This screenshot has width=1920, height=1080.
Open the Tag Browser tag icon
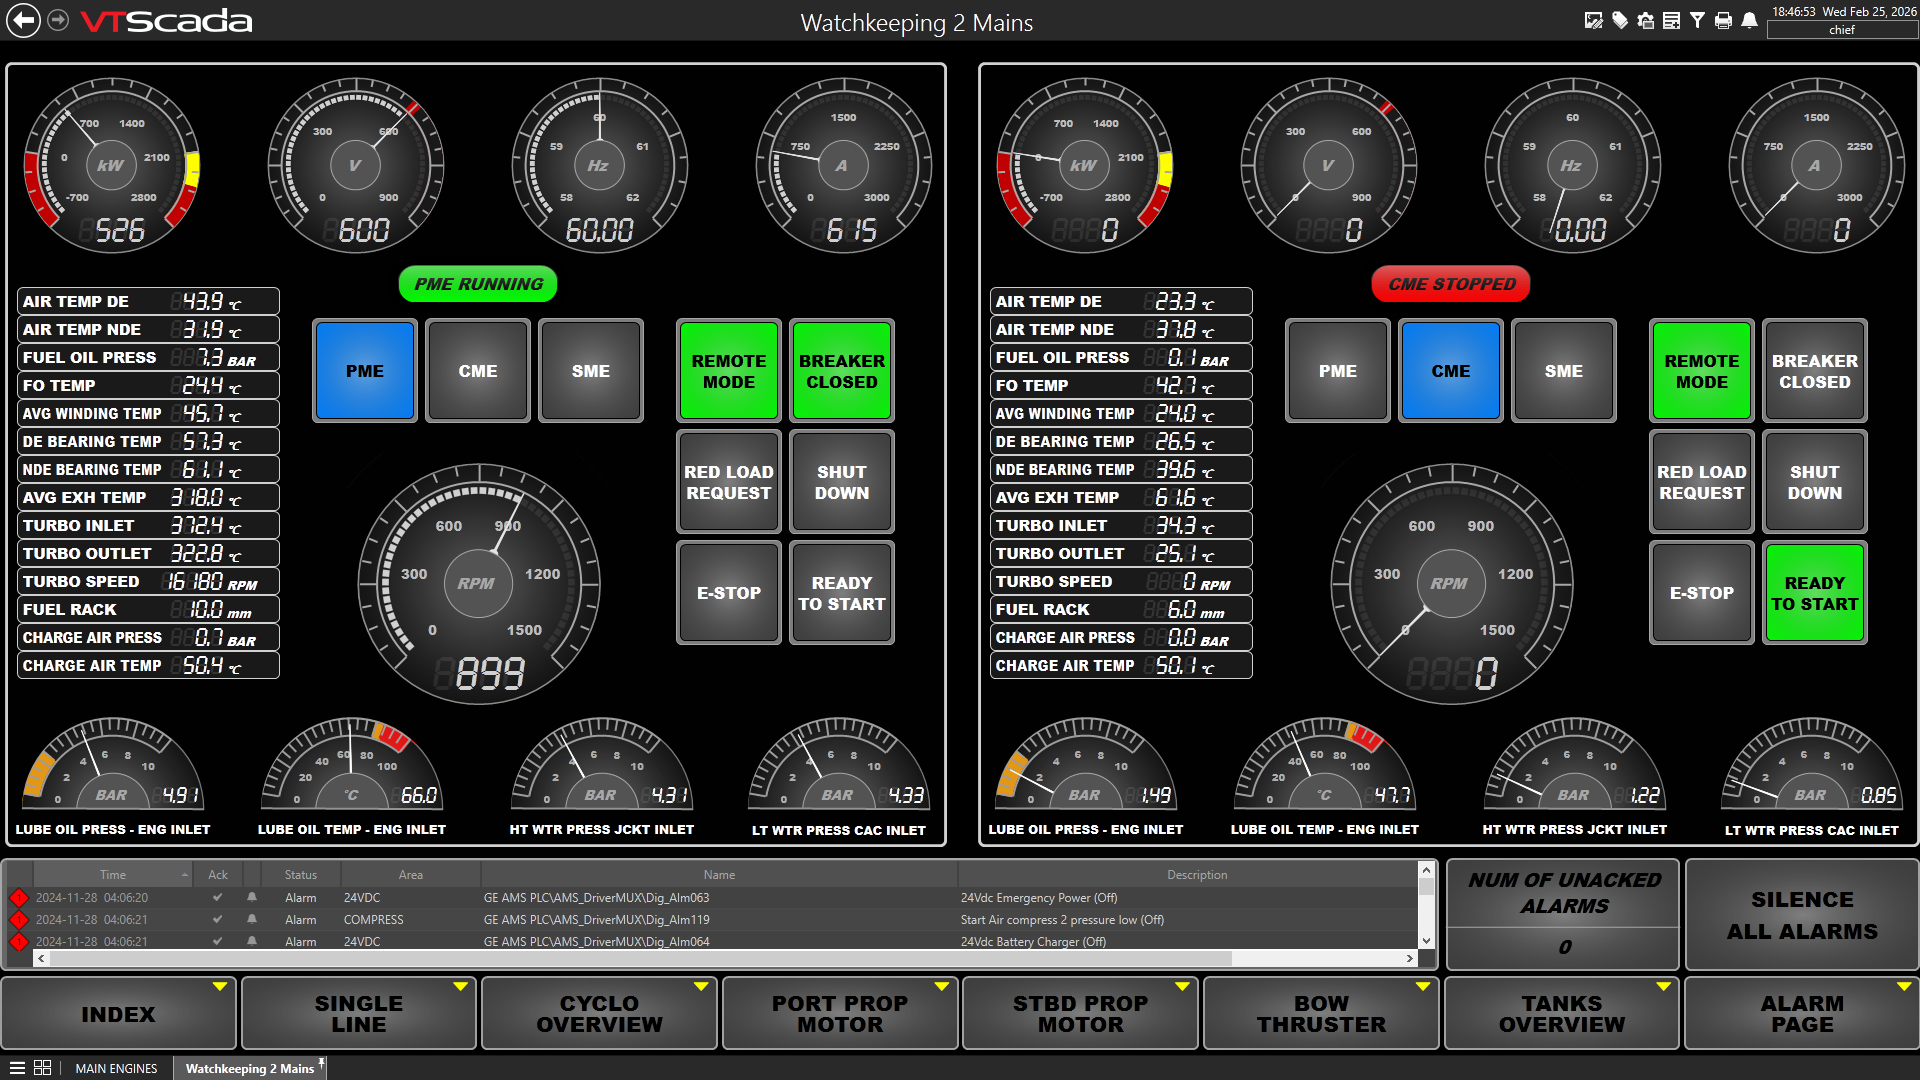tap(1620, 20)
